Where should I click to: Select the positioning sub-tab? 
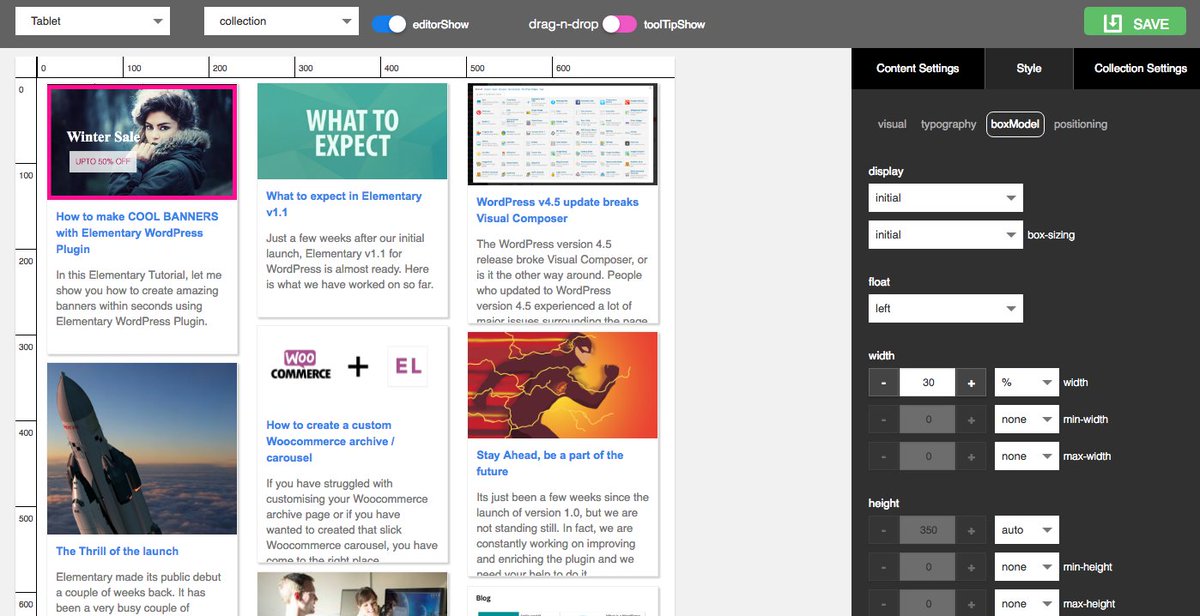click(1080, 124)
